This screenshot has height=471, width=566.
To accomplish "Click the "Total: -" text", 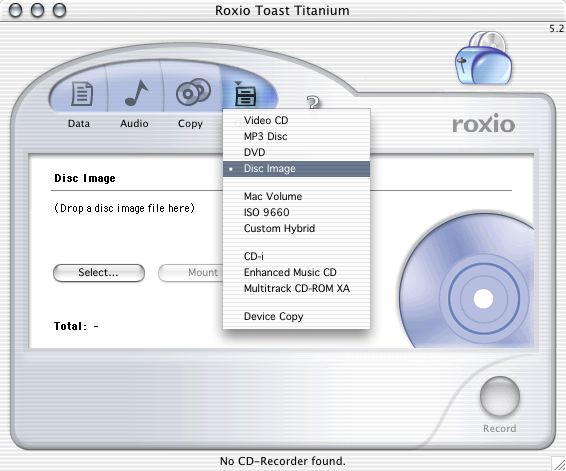I will (76, 326).
